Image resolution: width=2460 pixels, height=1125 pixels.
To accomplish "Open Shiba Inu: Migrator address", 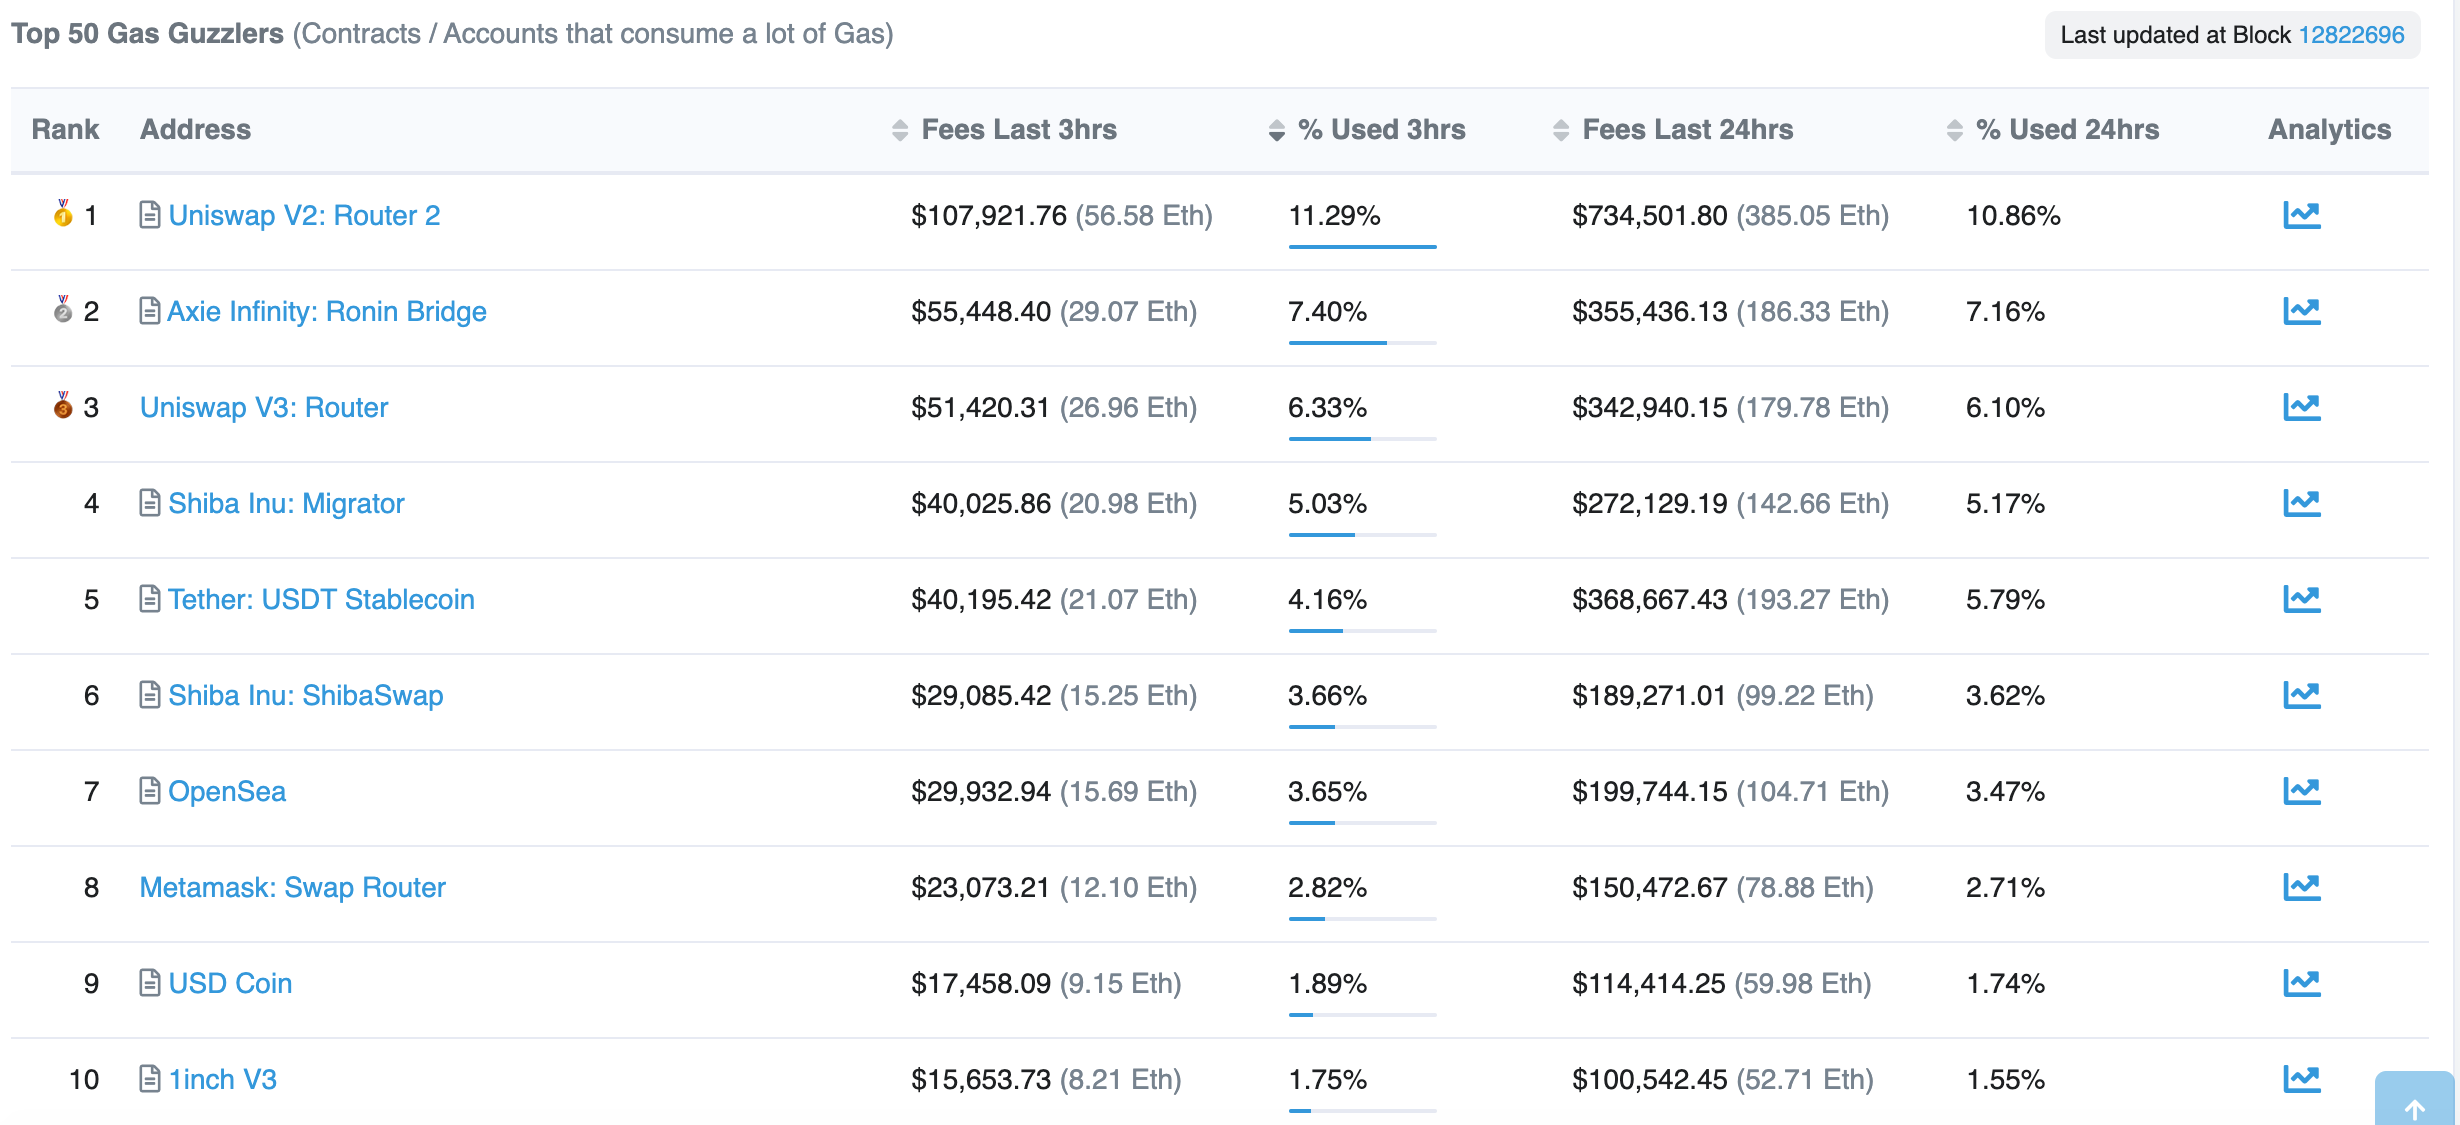I will (x=286, y=503).
